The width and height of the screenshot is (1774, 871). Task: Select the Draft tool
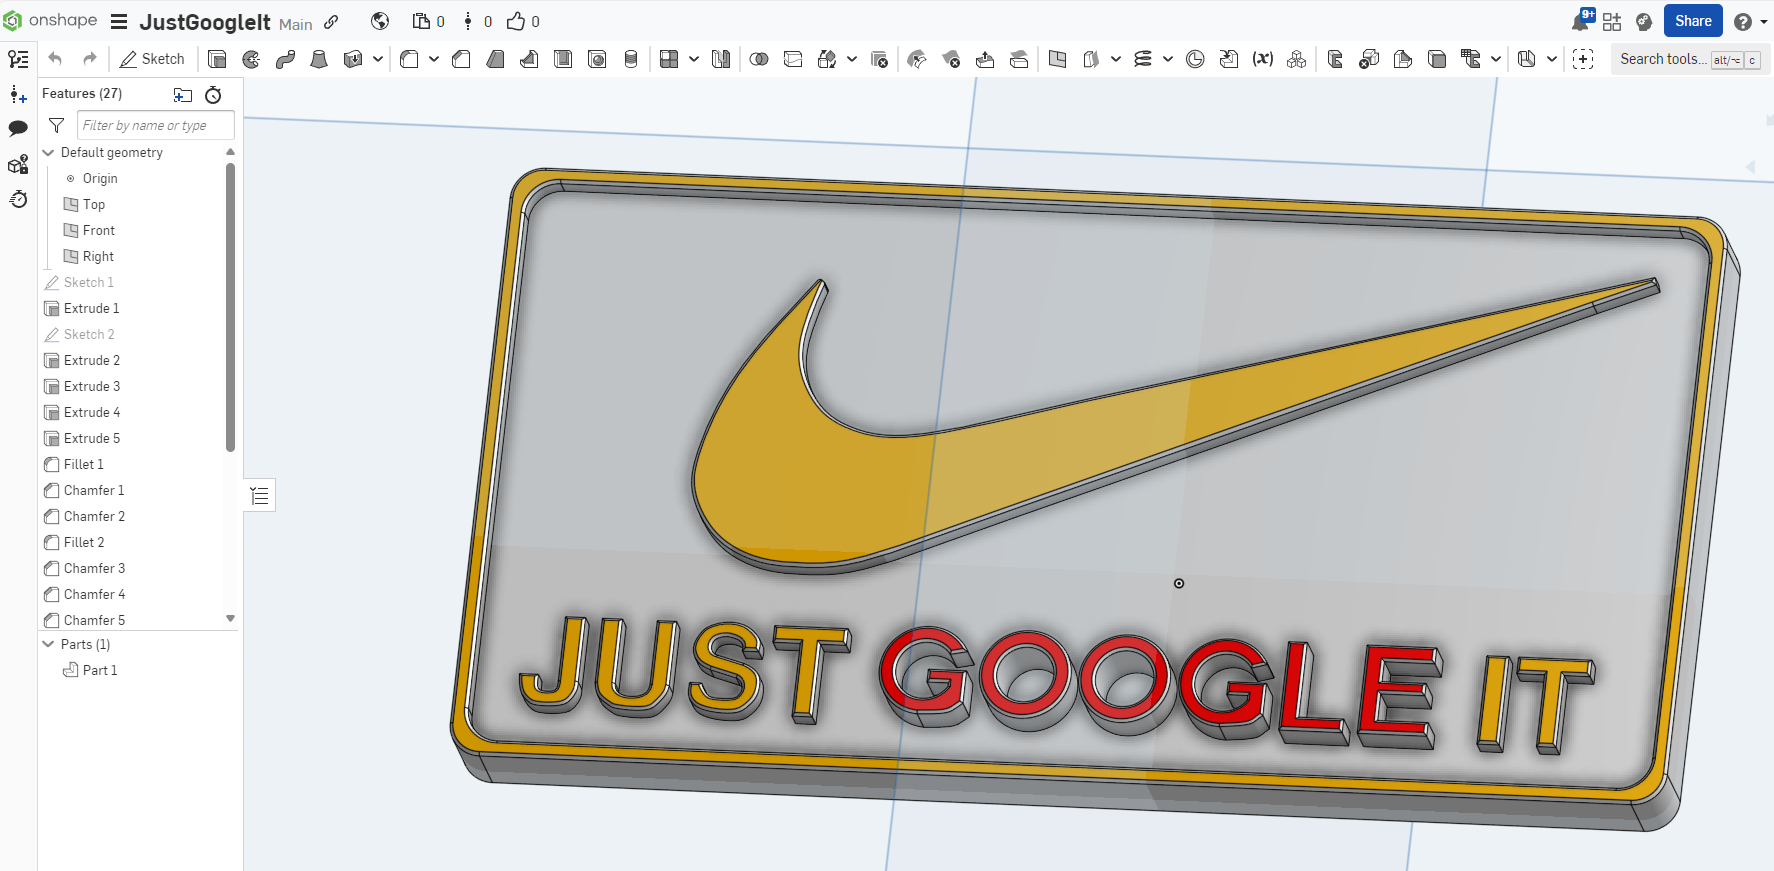pos(495,59)
